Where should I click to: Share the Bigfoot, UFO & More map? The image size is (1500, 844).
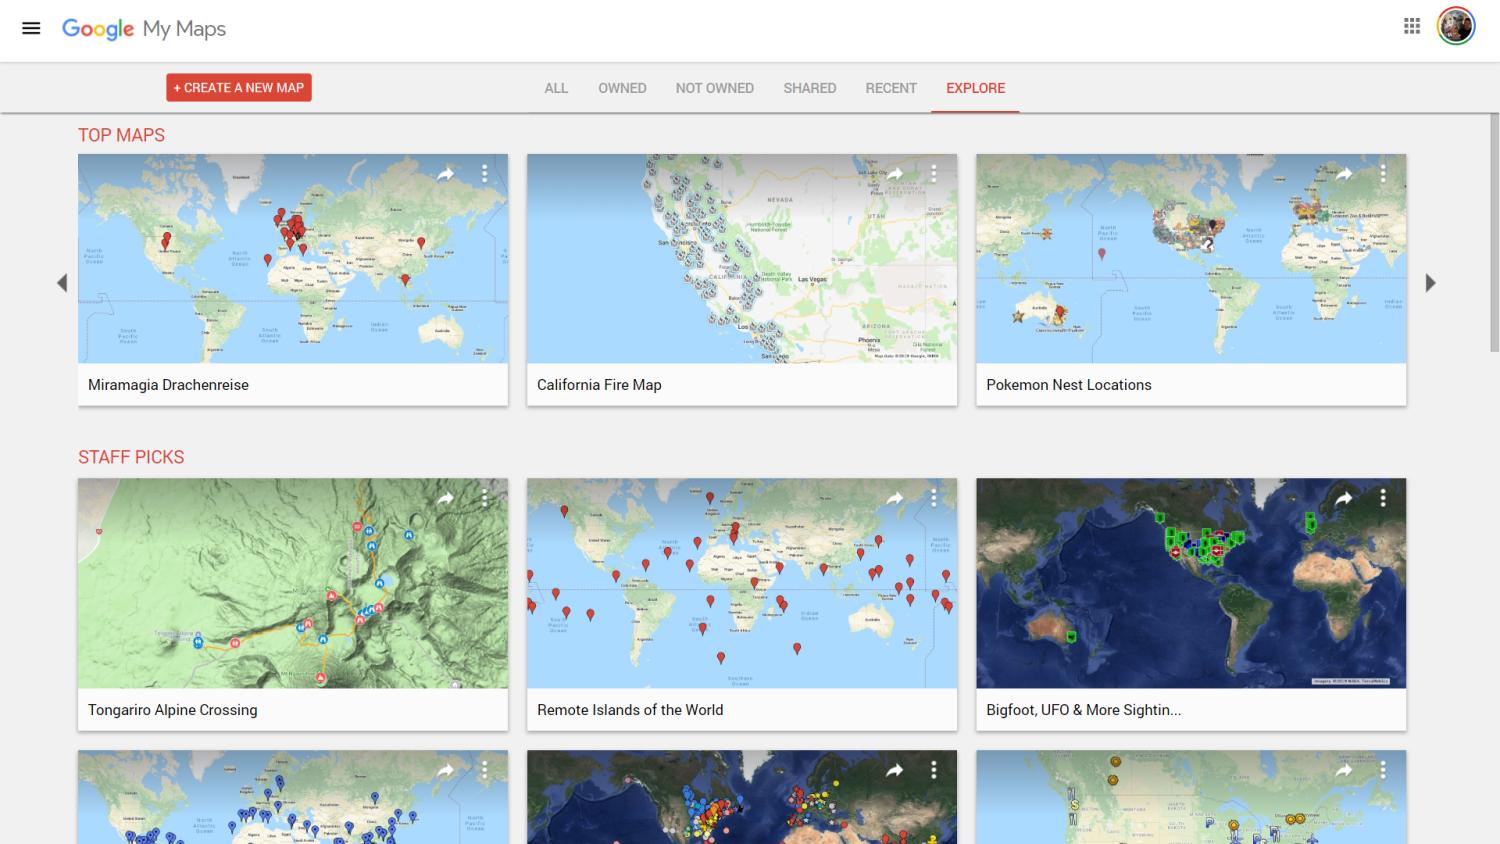coord(1344,498)
